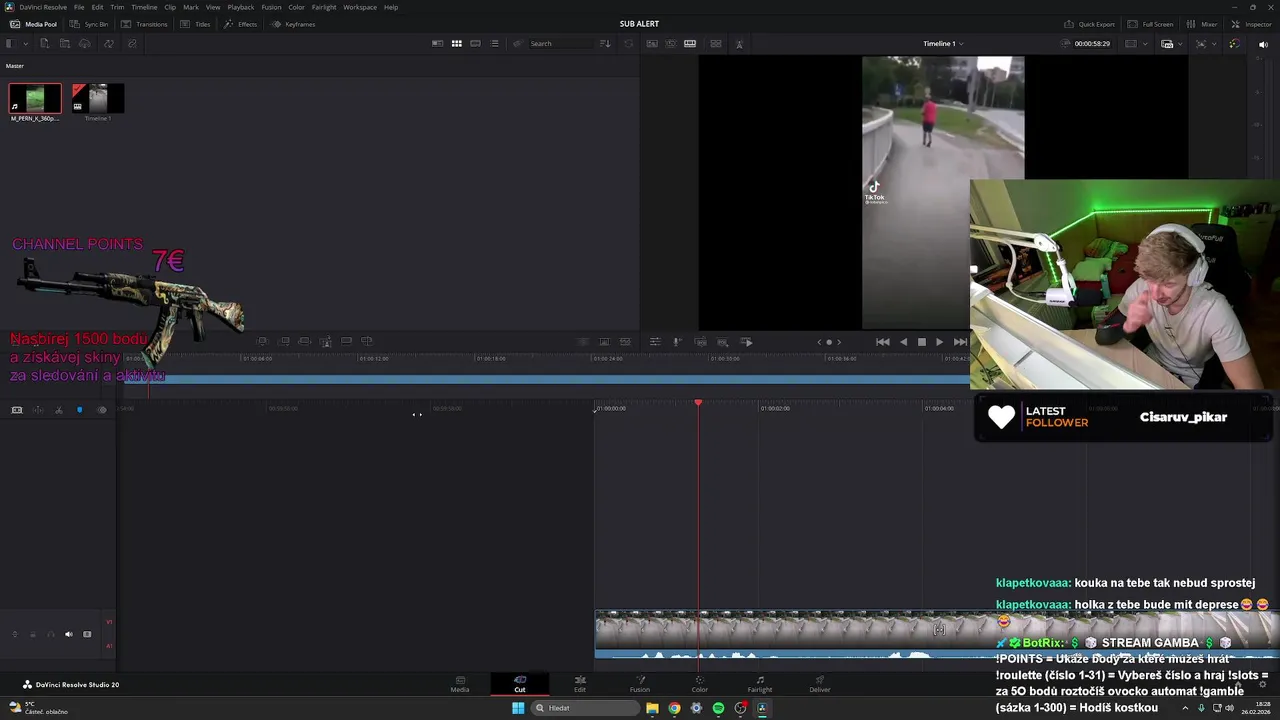The width and height of the screenshot is (1280, 720).
Task: Open the Workspace menu
Action: pos(360,7)
